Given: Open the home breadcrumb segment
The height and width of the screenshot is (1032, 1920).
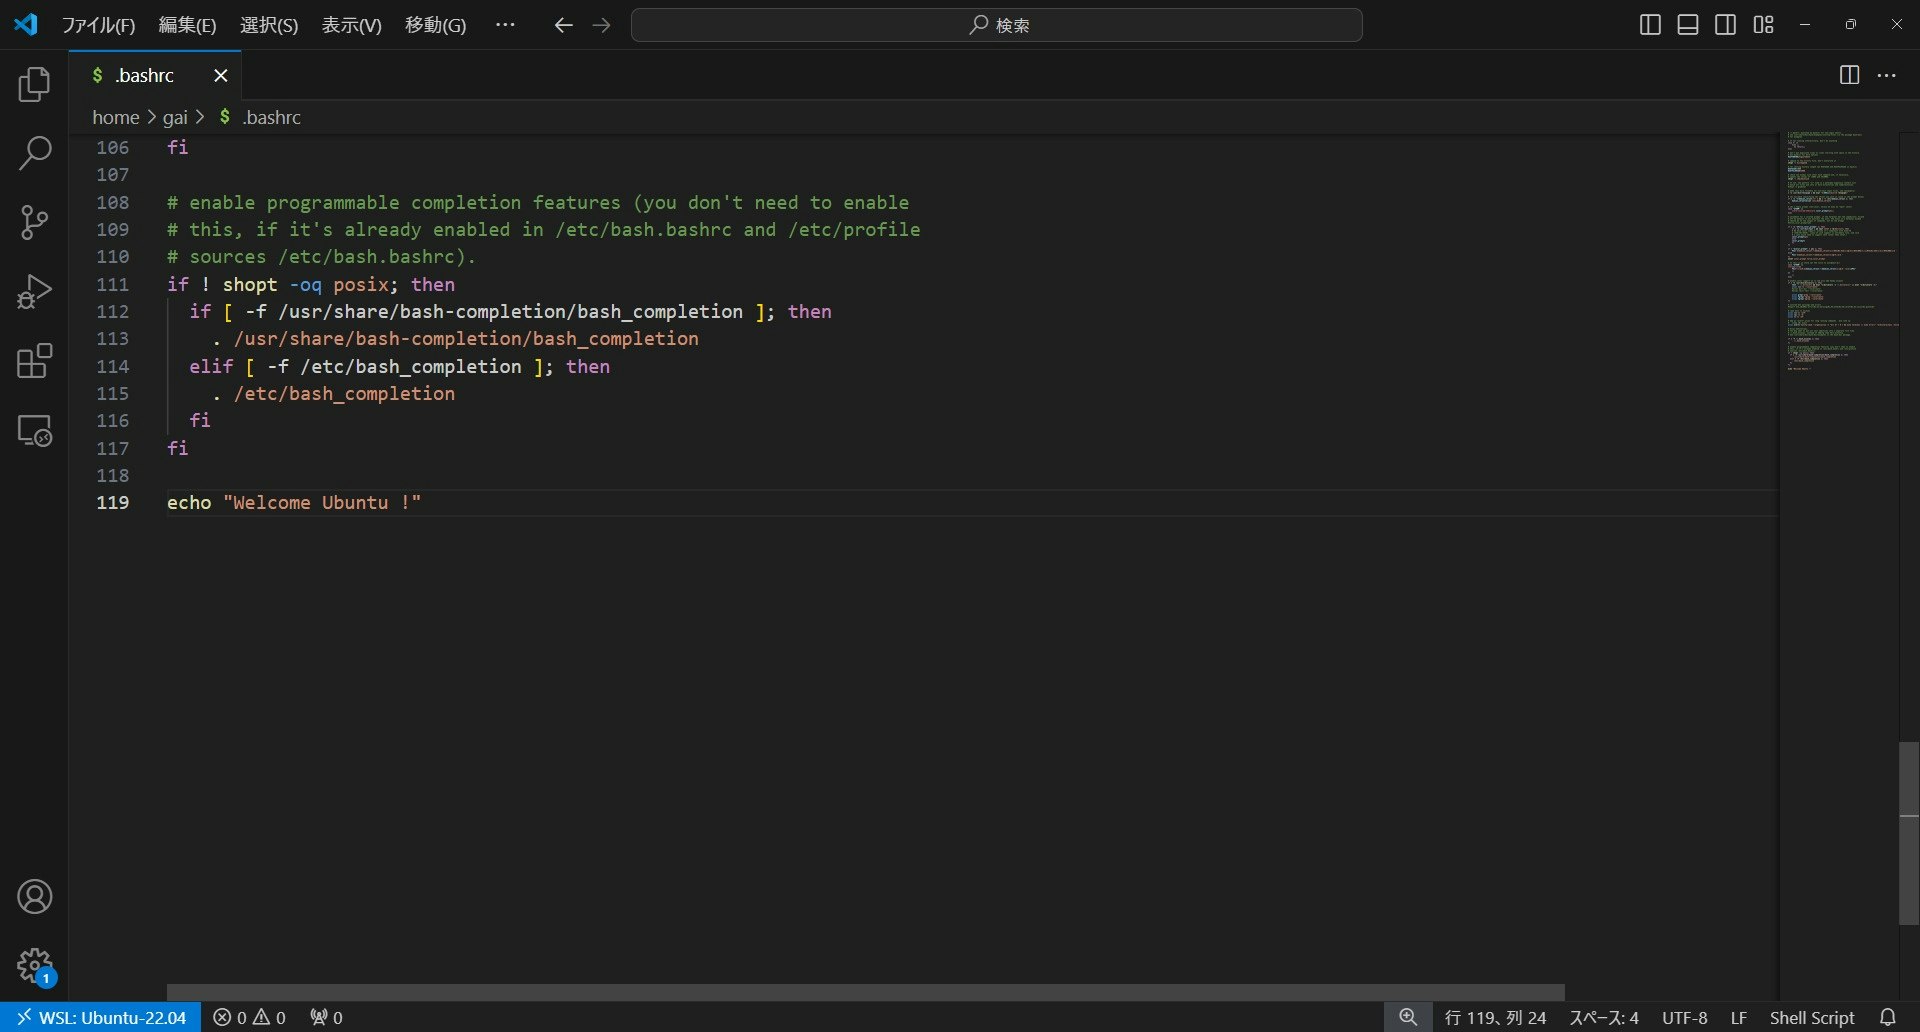Looking at the screenshot, I should pyautogui.click(x=116, y=117).
